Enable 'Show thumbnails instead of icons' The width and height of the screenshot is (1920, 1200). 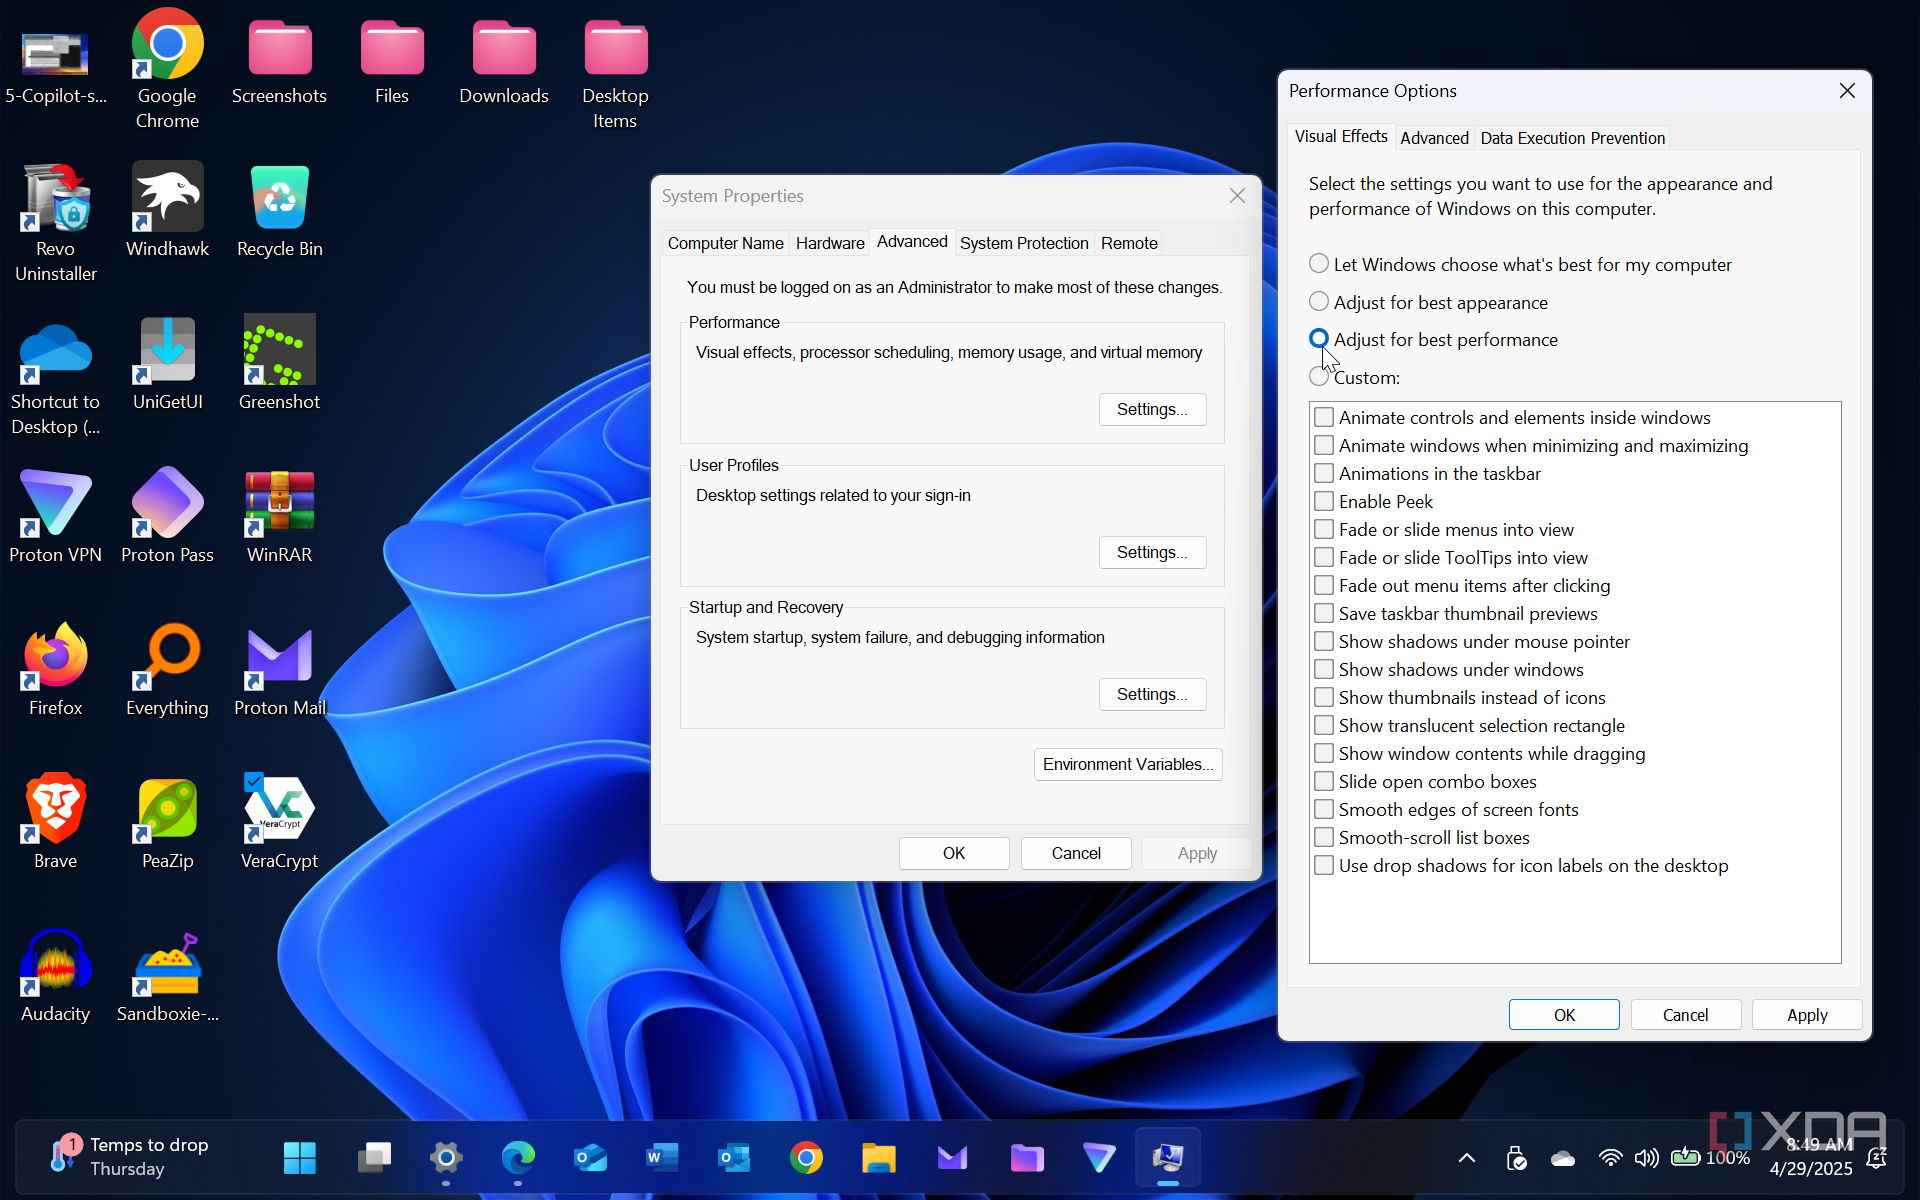tap(1324, 697)
